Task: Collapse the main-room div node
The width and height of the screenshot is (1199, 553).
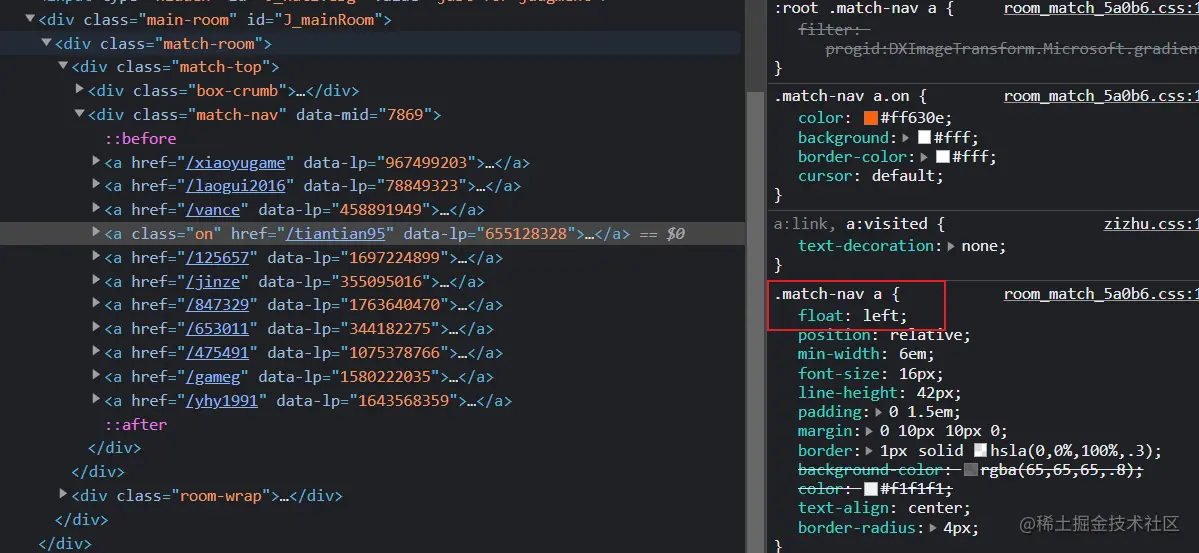Action: (x=30, y=20)
